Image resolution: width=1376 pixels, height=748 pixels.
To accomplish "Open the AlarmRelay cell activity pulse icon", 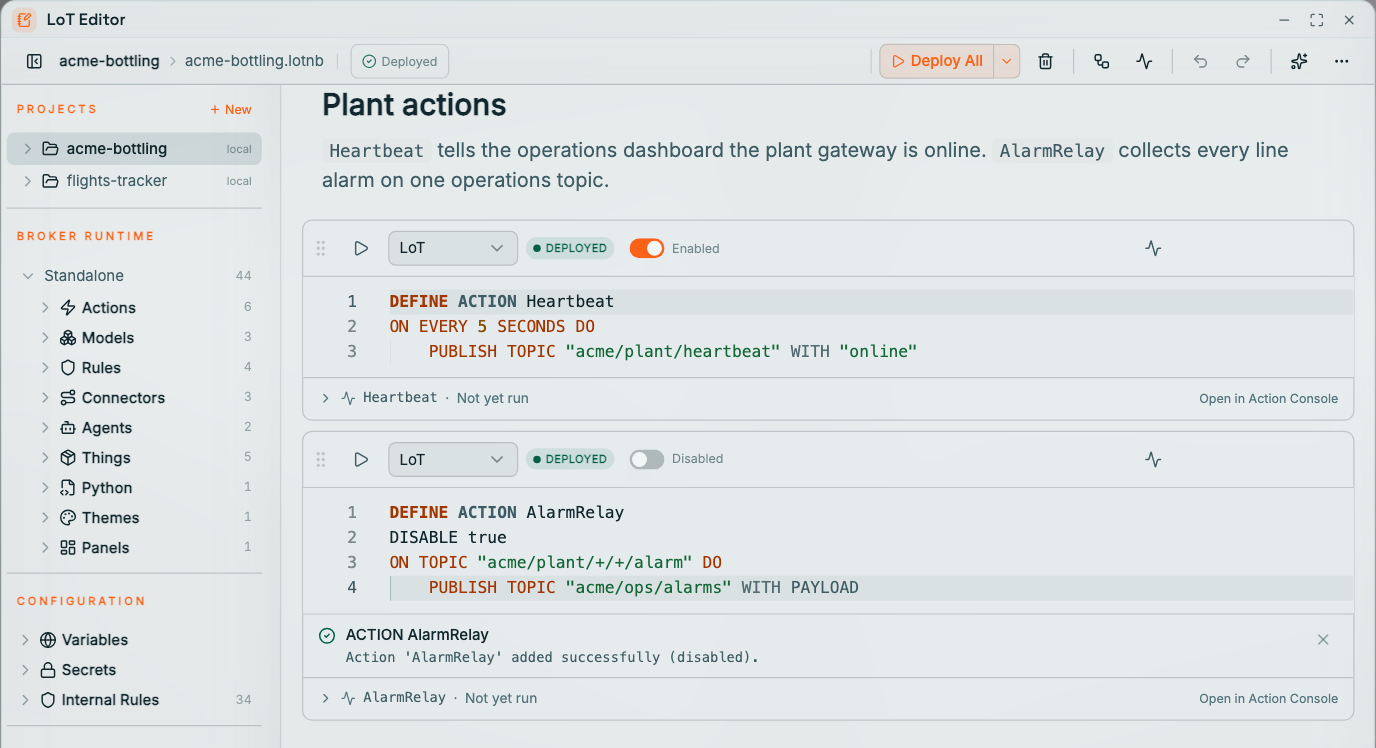I will click(x=1153, y=459).
